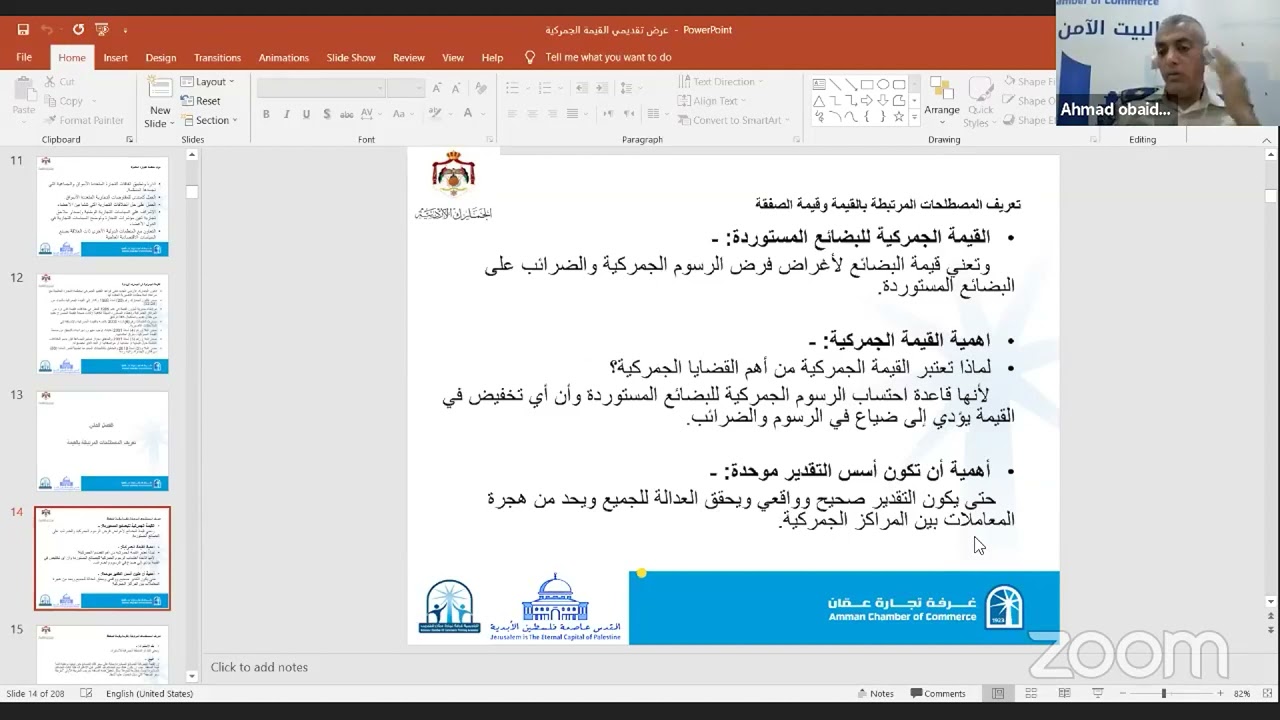Switch to Reading View

click(1064, 693)
